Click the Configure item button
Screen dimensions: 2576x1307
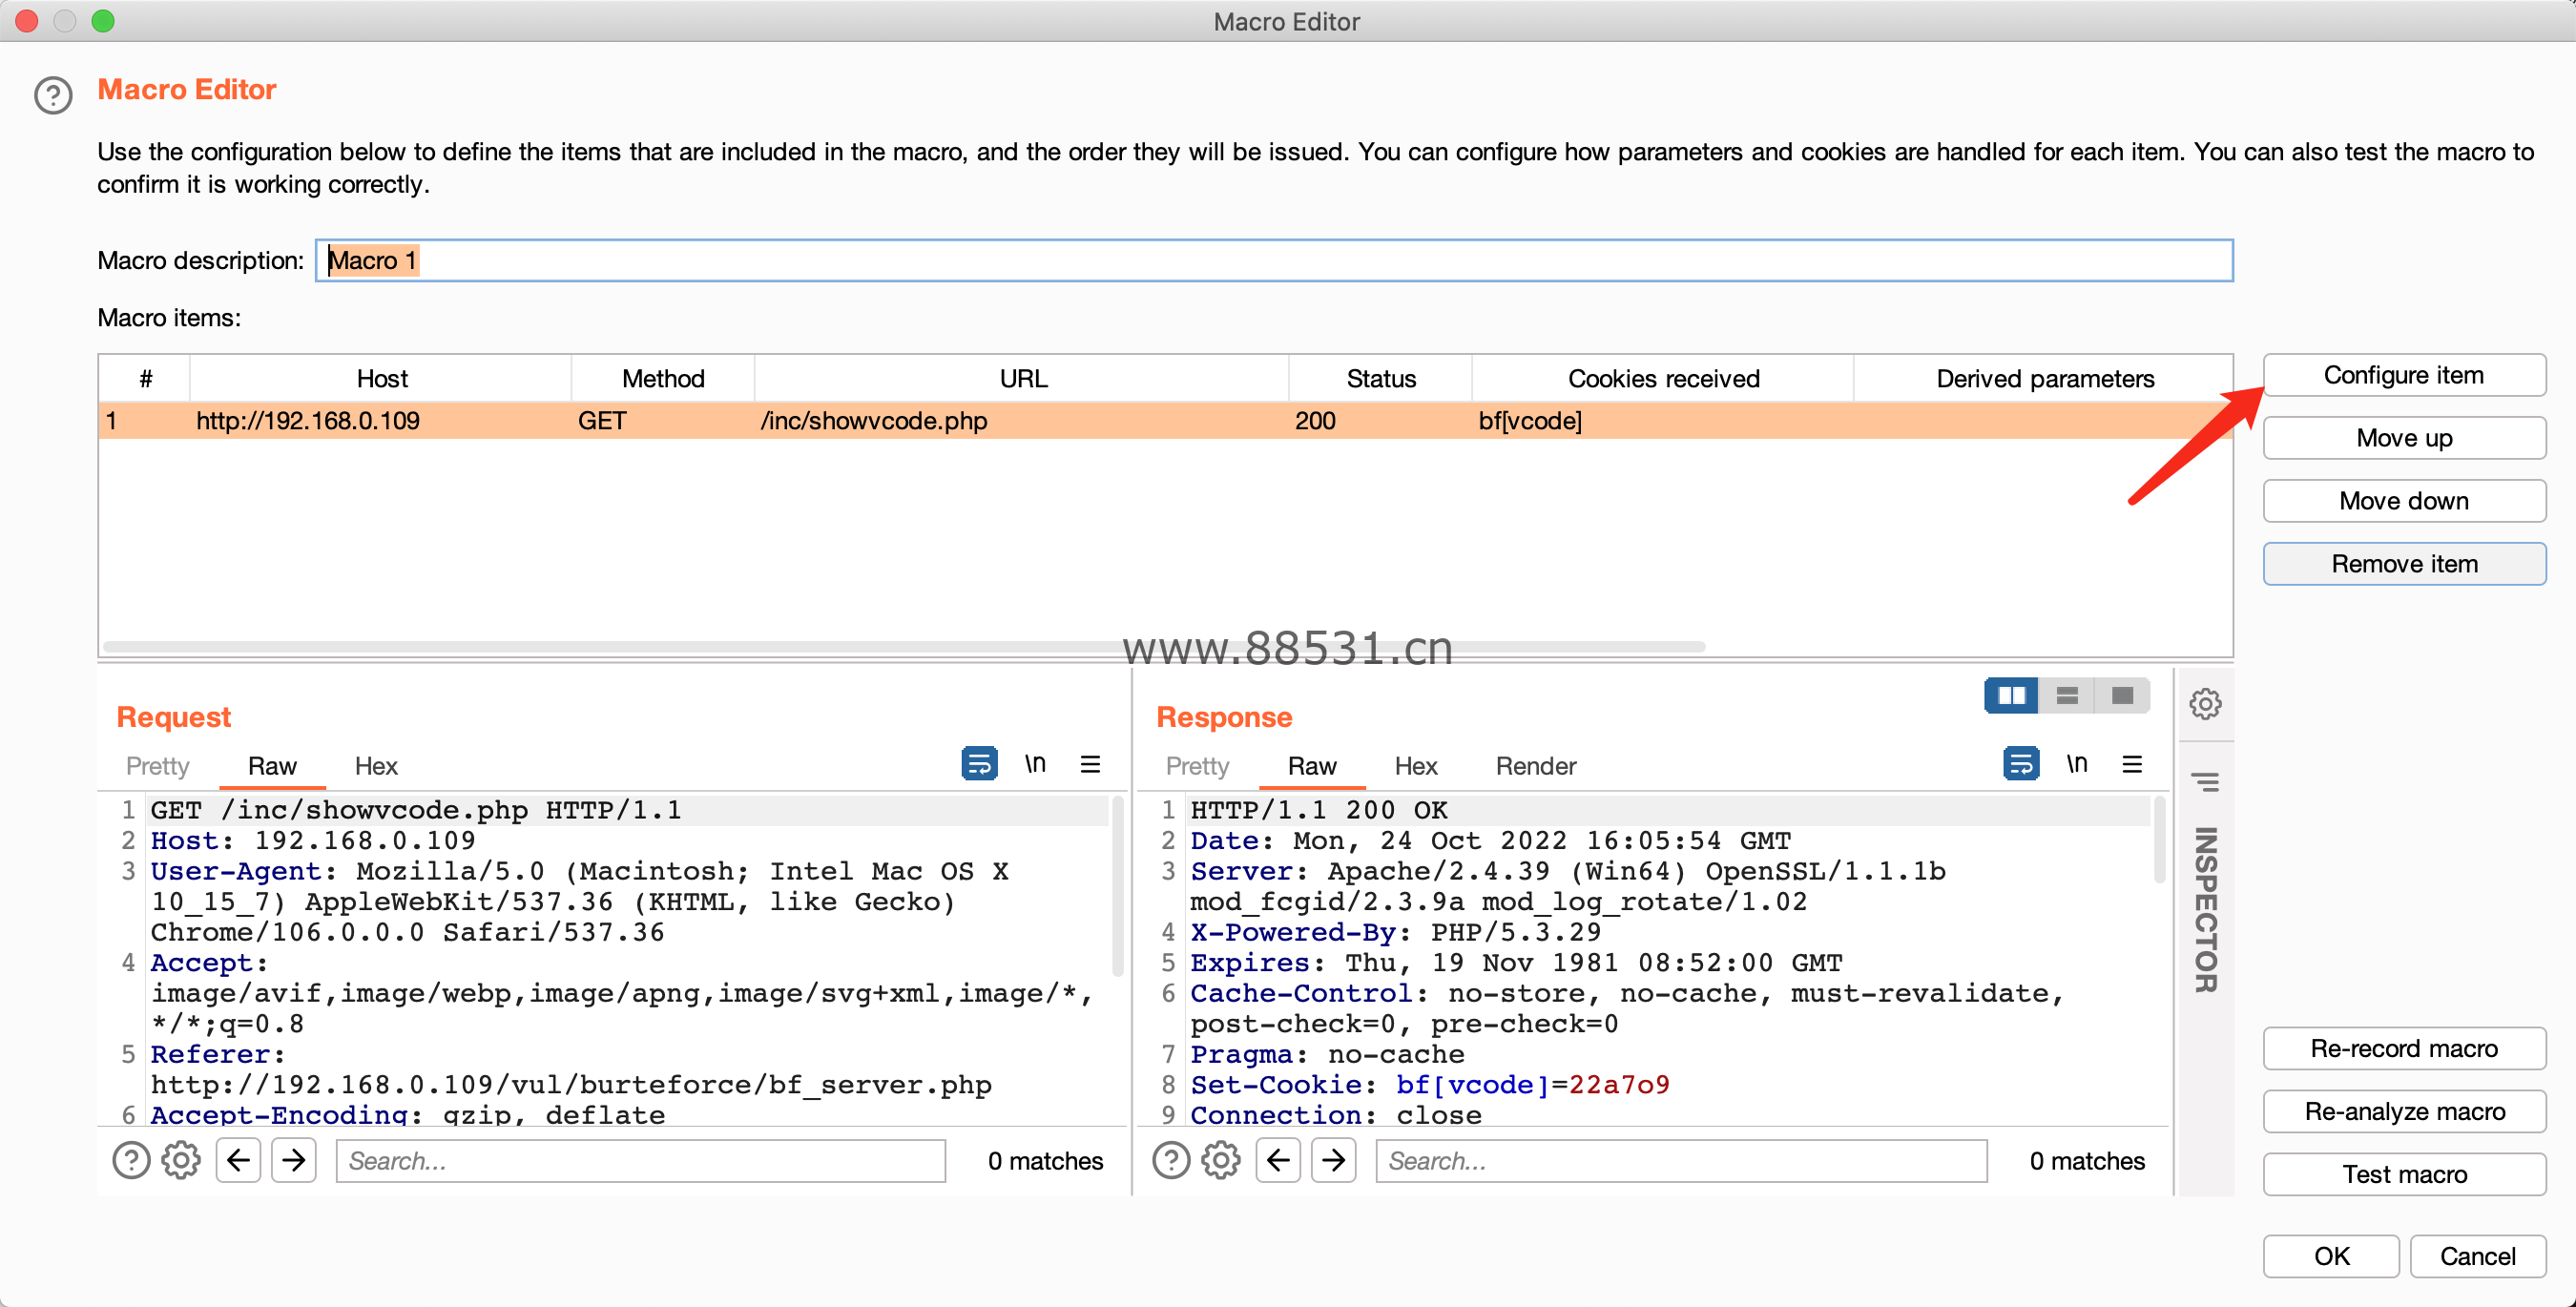pyautogui.click(x=2404, y=375)
